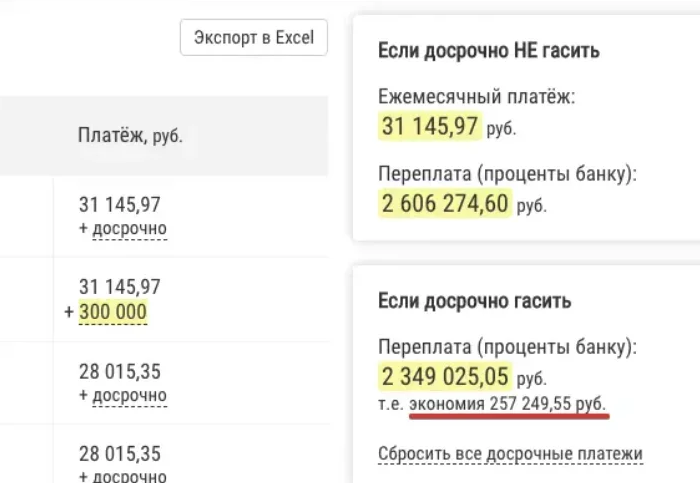Viewport: 700px width, 483px height.
Task: Click the 31 145,97 amount above 300 000
Action: [x=120, y=287]
